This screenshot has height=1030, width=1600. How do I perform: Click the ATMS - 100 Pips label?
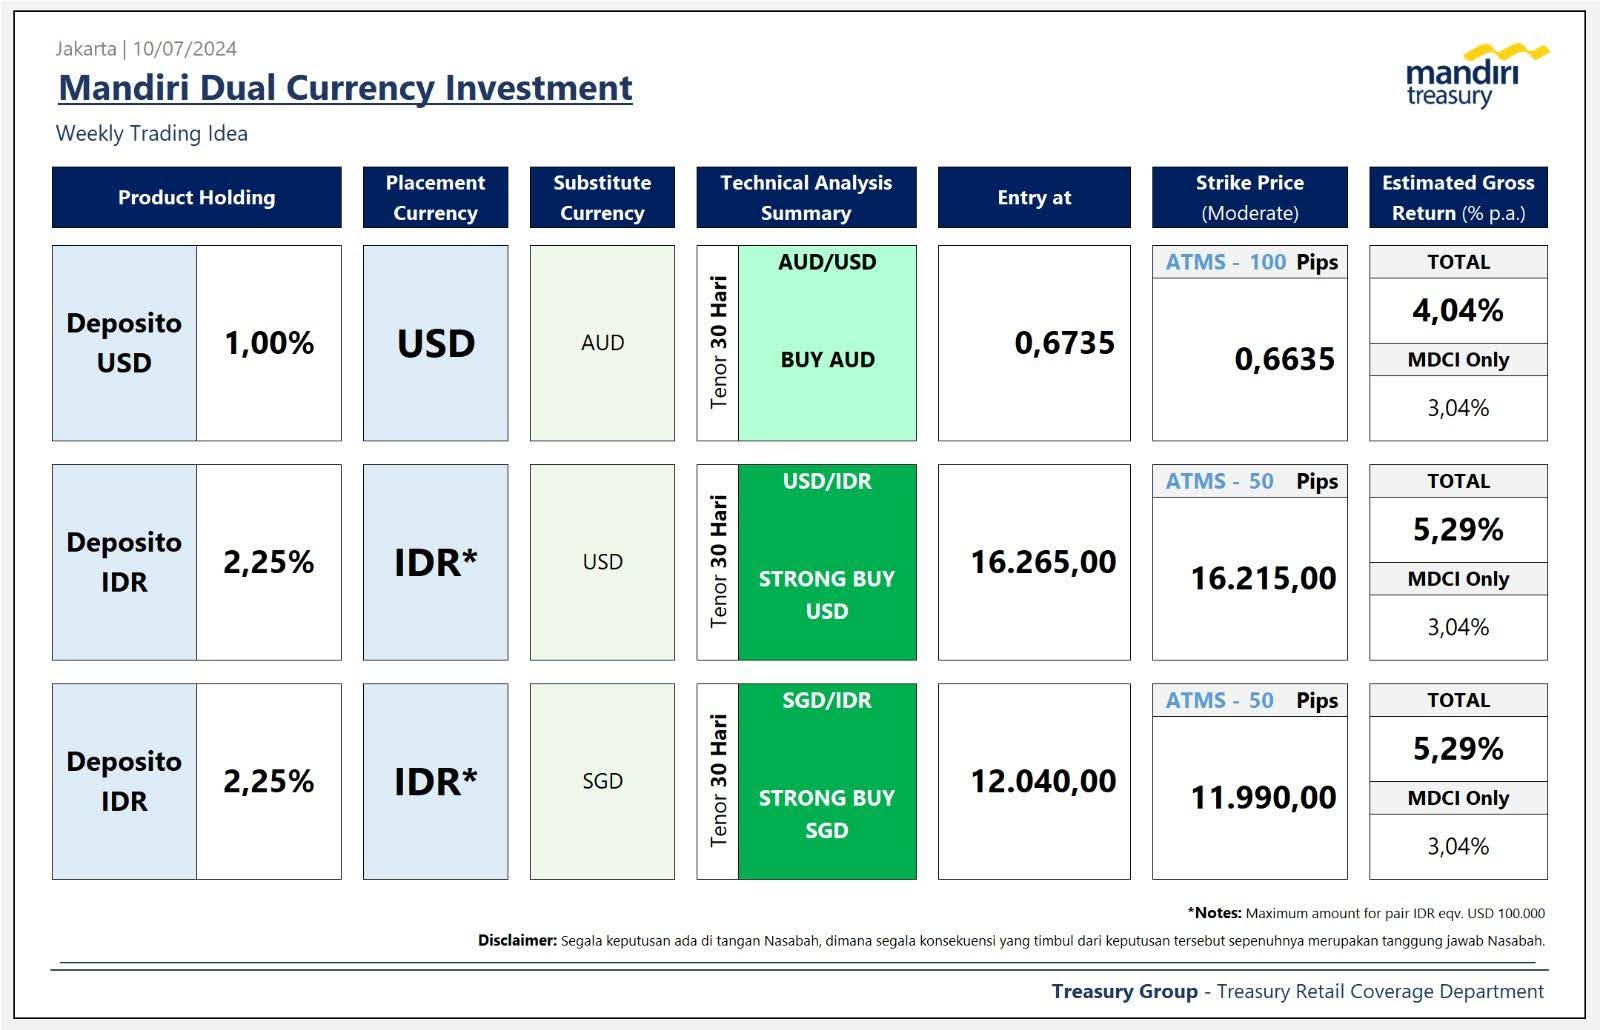tap(1250, 262)
